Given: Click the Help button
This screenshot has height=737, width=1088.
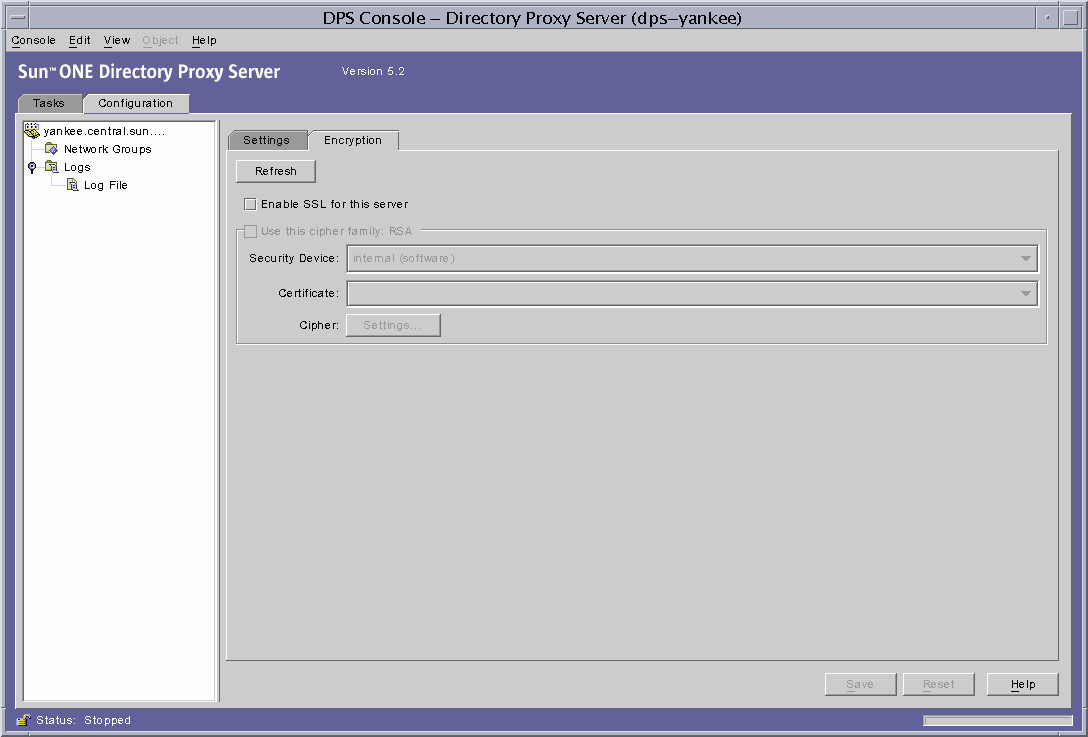Looking at the screenshot, I should pyautogui.click(x=1022, y=684).
